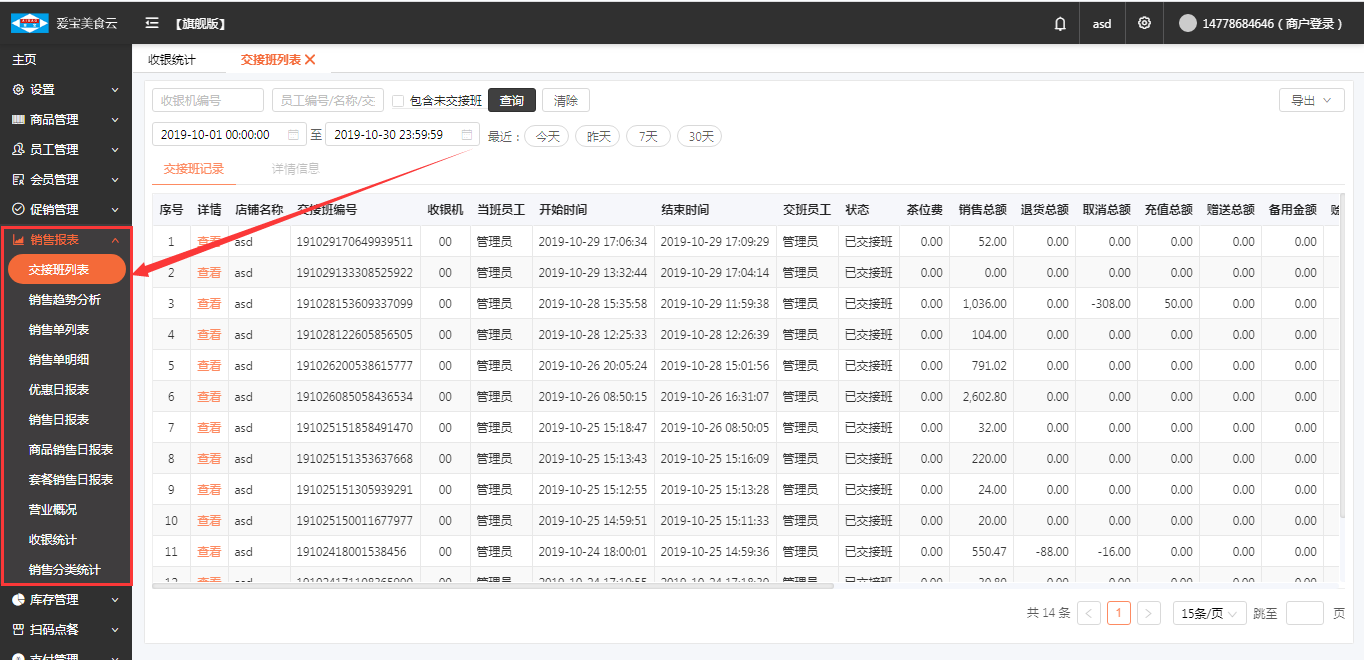Click the user avatar icon

click(x=1187, y=23)
